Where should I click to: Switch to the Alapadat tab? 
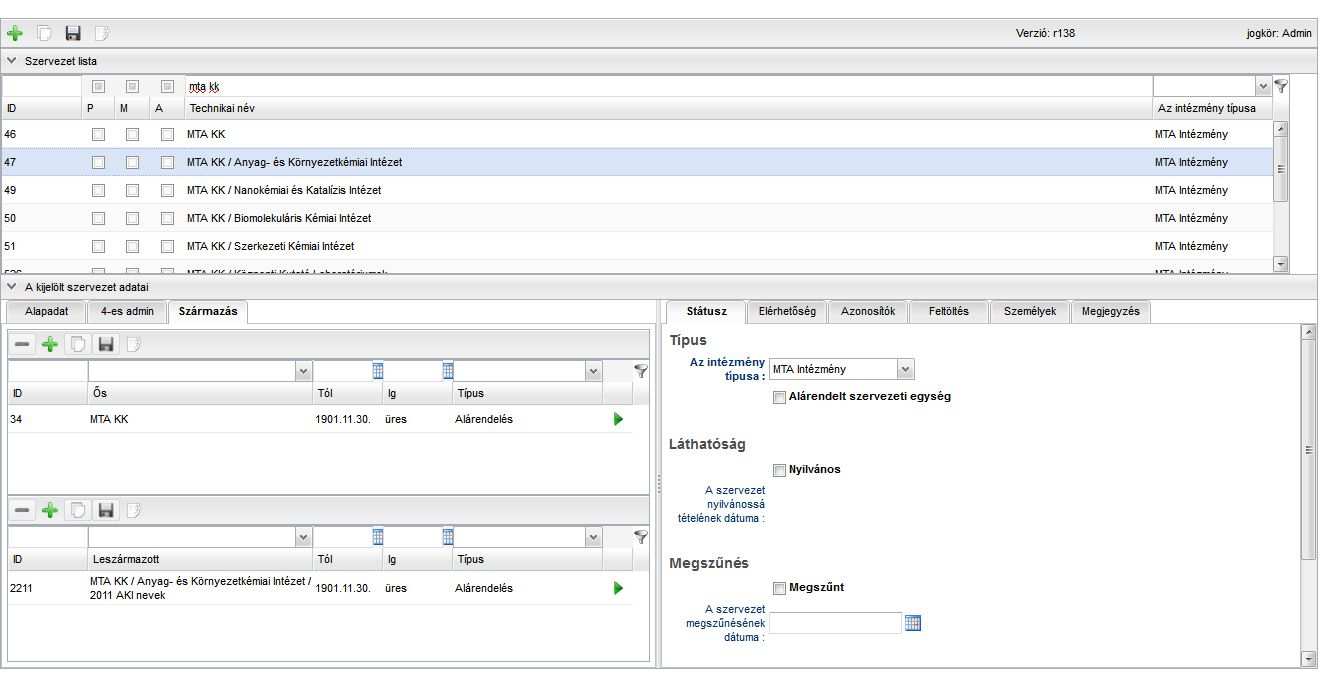click(x=46, y=312)
